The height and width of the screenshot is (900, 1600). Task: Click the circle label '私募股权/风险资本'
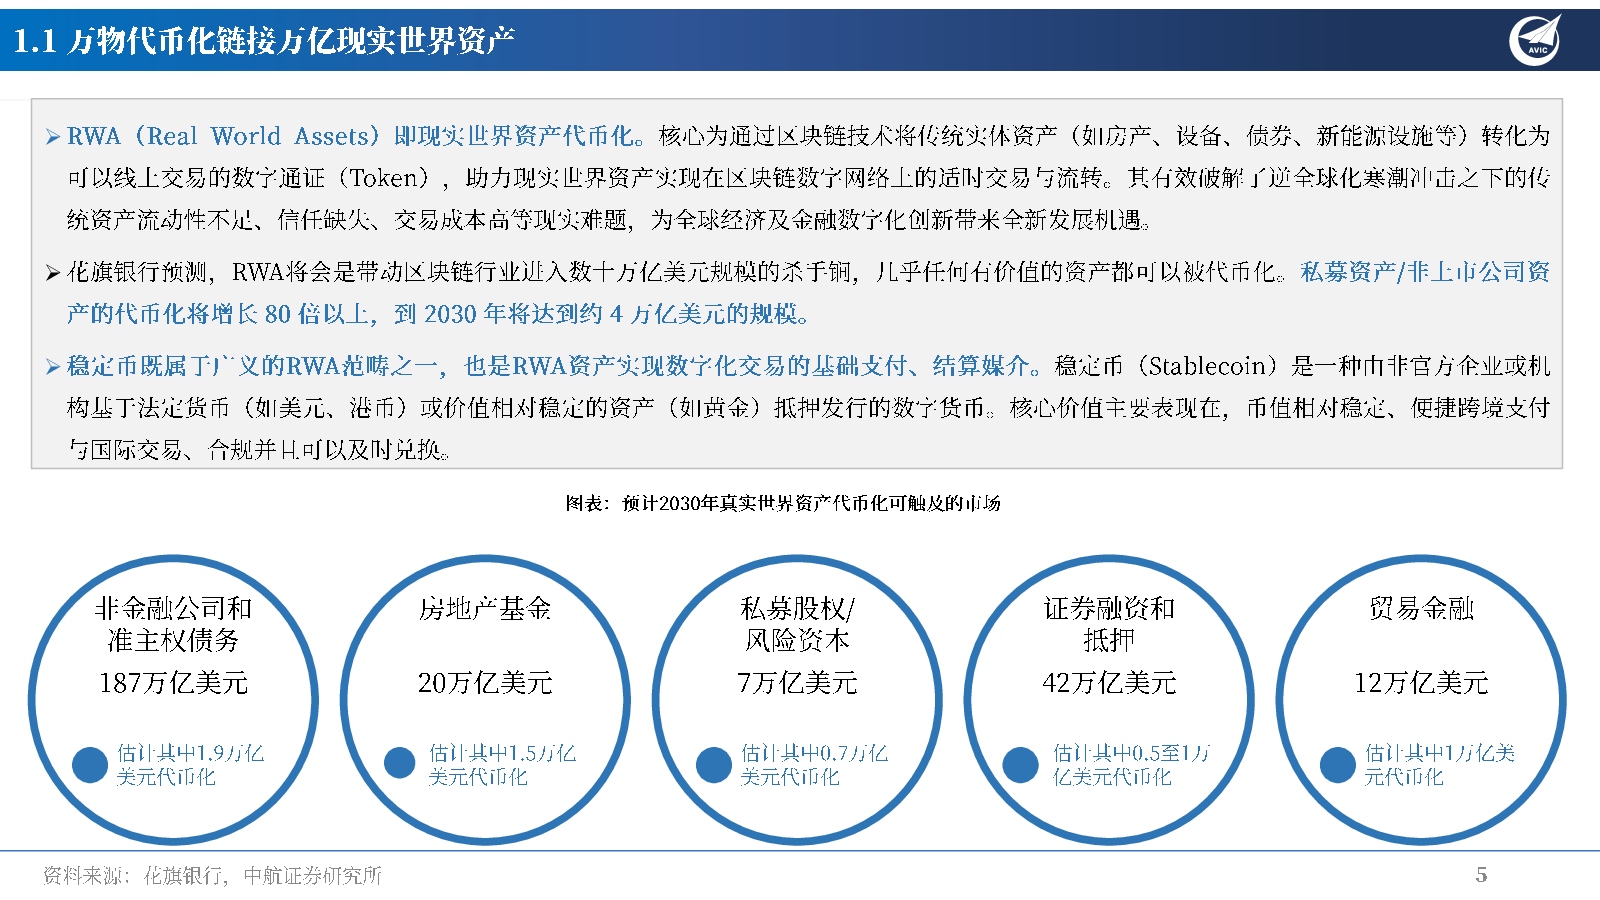pos(797,624)
